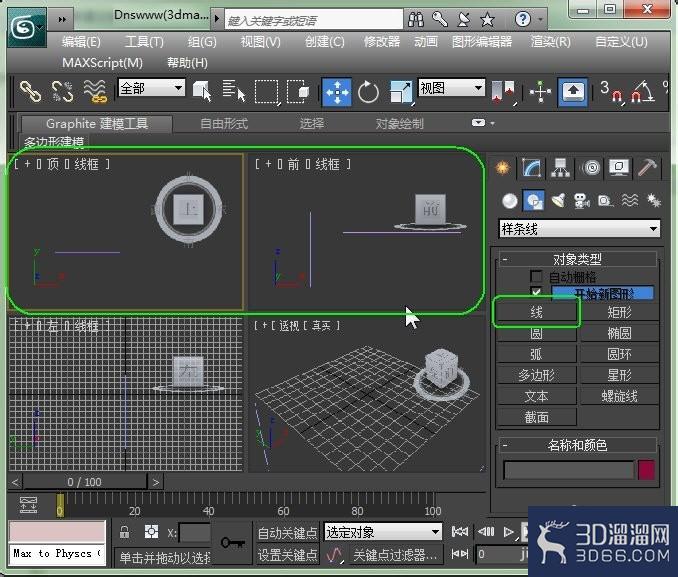678x577 pixels.
Task: Select the Space Warps waves icon
Action: pos(630,201)
